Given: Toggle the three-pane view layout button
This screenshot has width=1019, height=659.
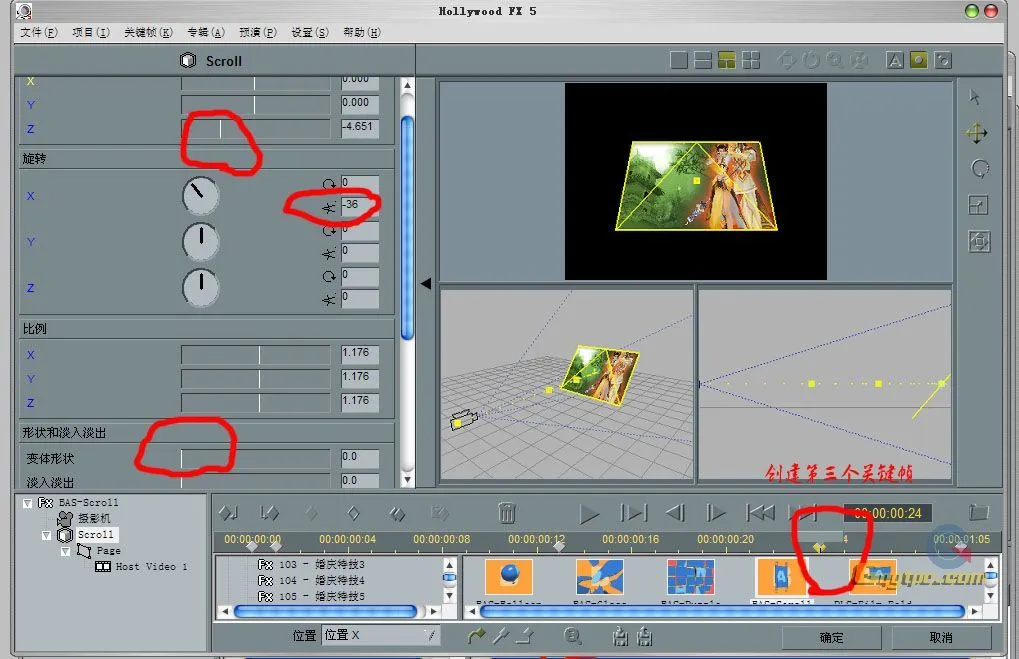Looking at the screenshot, I should (x=726, y=60).
